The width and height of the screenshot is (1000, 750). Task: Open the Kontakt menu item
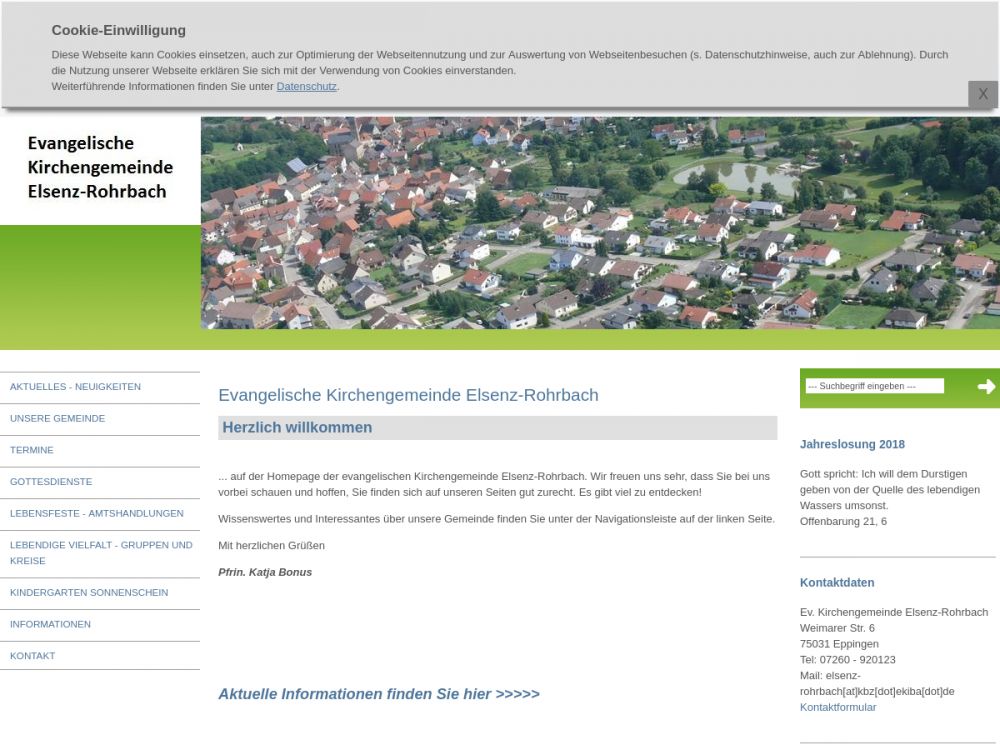point(33,656)
